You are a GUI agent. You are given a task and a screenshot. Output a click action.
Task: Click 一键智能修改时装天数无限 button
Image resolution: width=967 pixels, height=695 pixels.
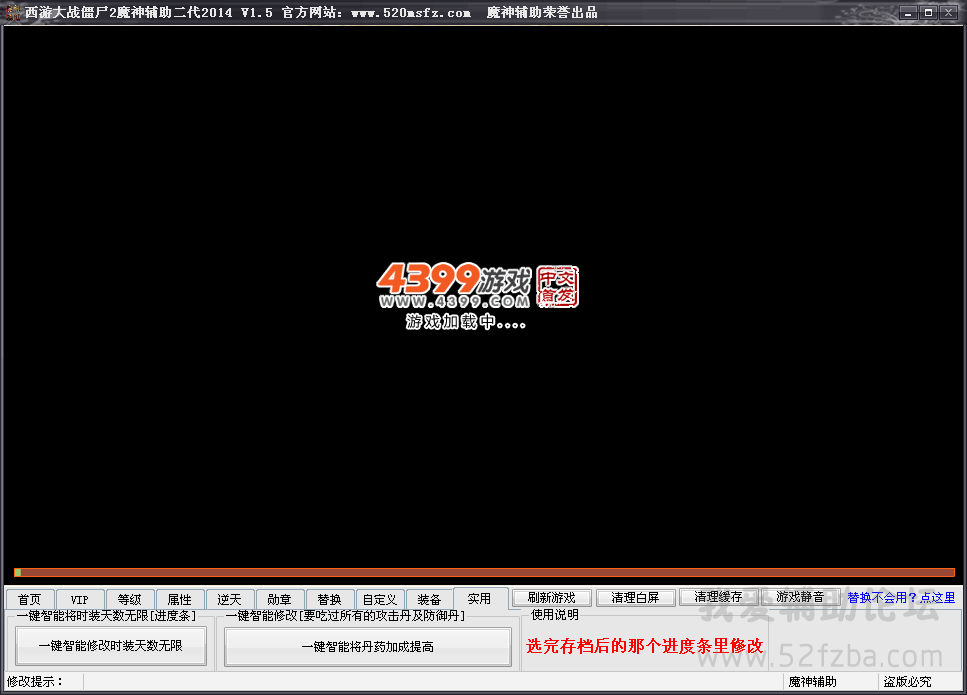pos(111,646)
